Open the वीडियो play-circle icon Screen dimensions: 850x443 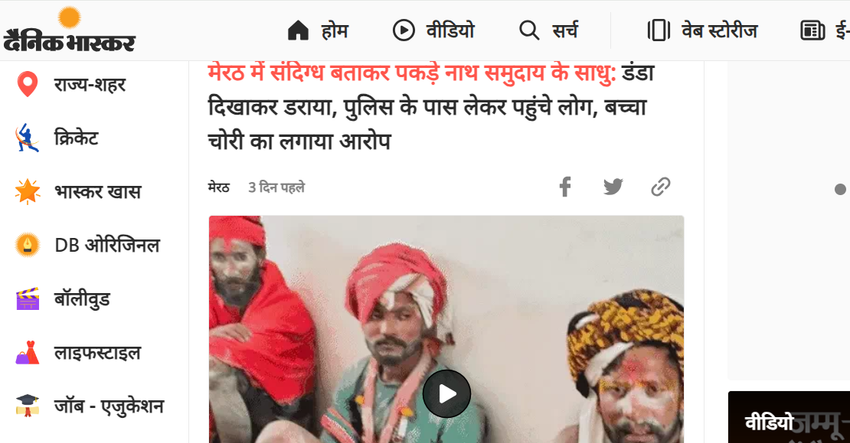[404, 30]
